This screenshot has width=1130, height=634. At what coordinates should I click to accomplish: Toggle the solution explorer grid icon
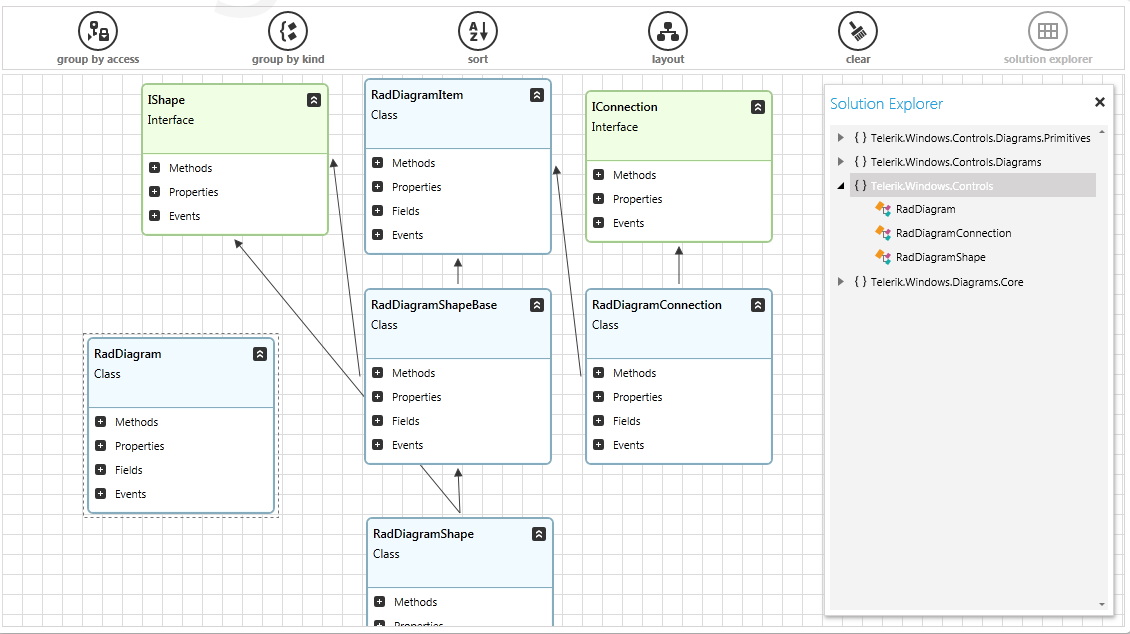click(x=1048, y=31)
